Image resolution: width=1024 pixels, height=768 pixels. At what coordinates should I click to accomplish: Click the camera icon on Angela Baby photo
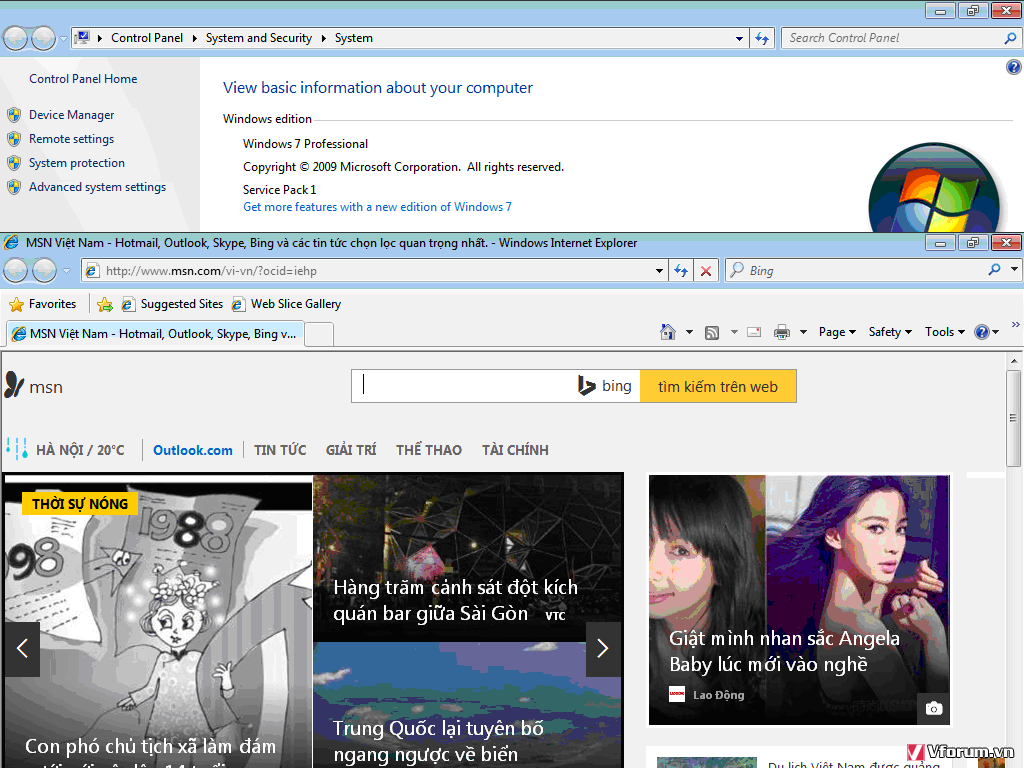click(933, 708)
